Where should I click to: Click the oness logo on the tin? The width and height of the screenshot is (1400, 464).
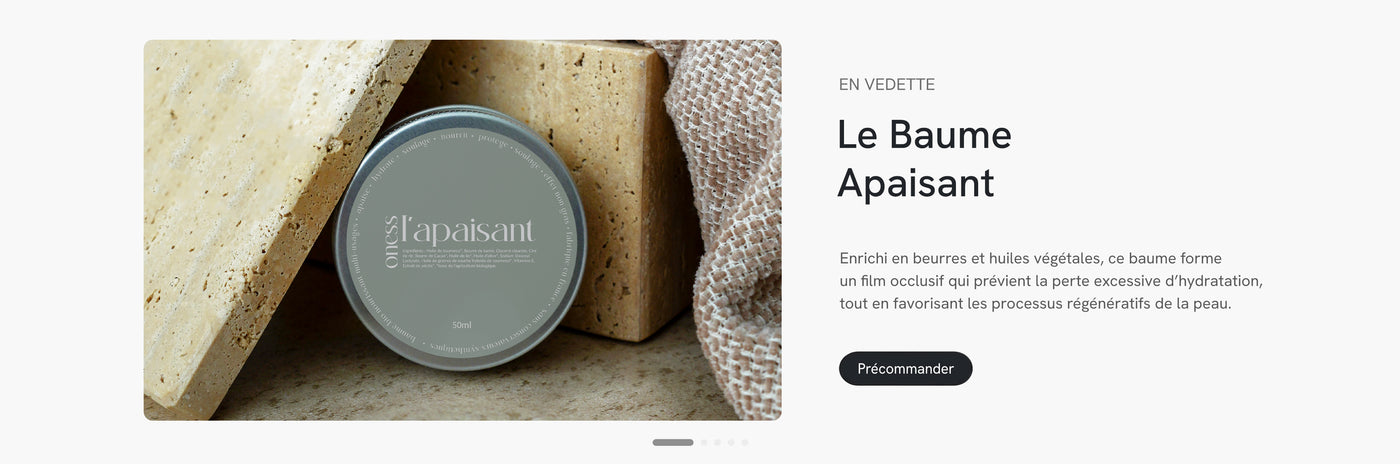(x=392, y=241)
